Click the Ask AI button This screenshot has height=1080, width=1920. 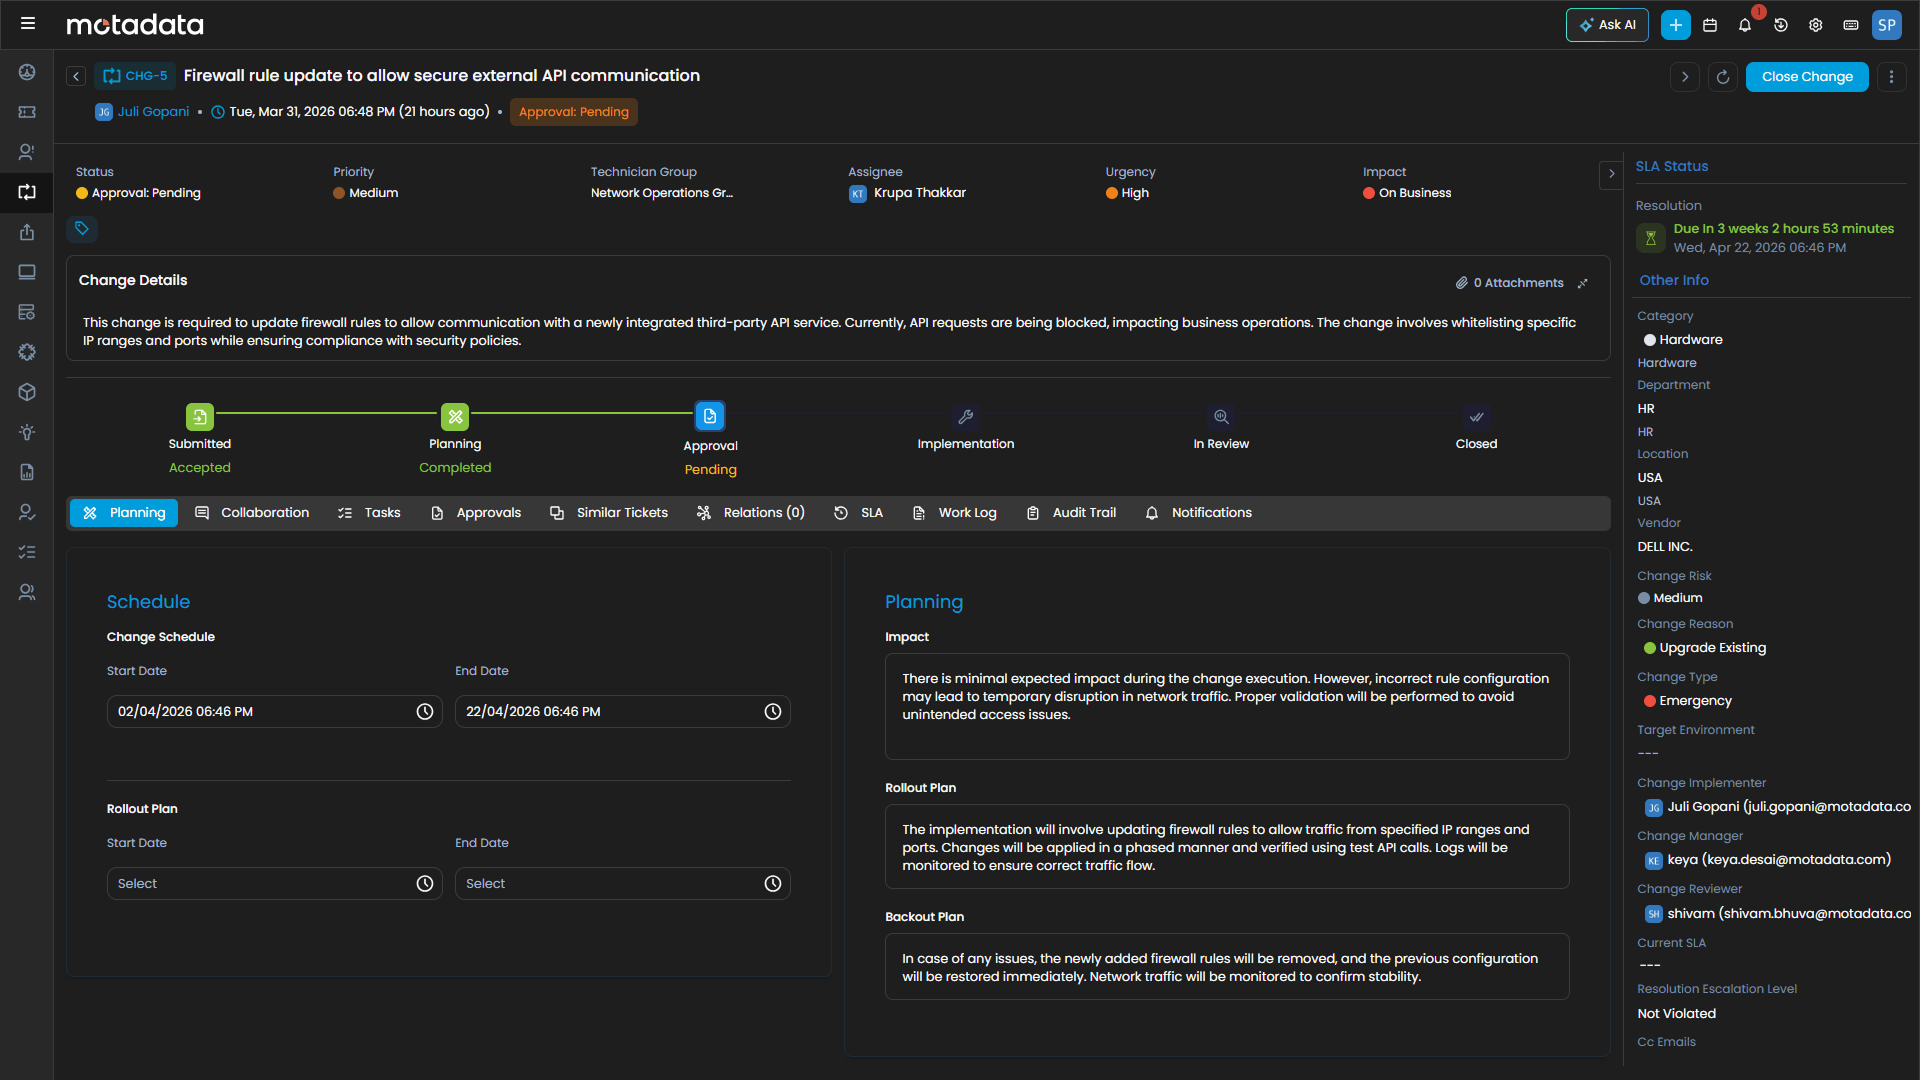(1607, 25)
